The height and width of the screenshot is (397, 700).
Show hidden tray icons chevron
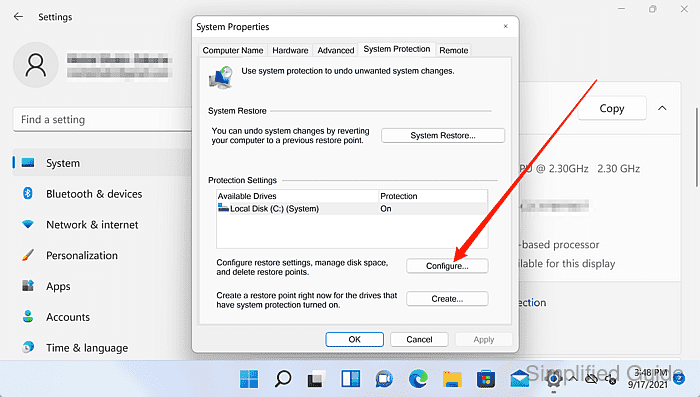tap(573, 379)
